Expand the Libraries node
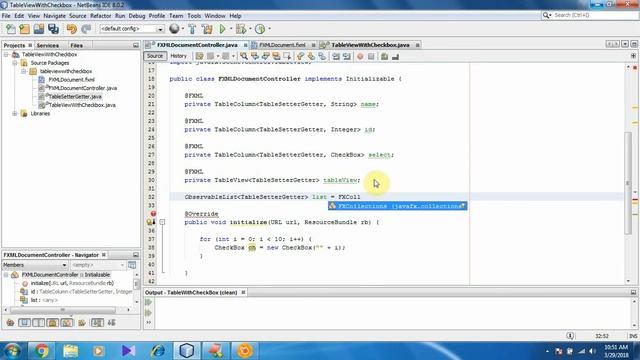This screenshot has width=640, height=360. (x=15, y=113)
